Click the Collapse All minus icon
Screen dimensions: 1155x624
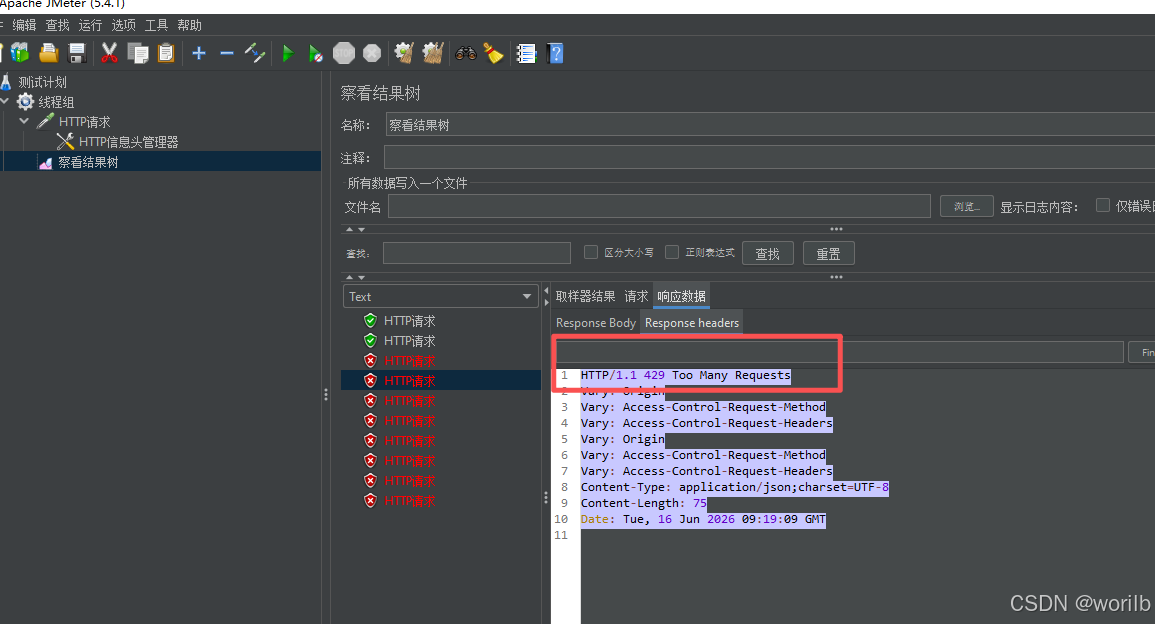click(x=227, y=53)
